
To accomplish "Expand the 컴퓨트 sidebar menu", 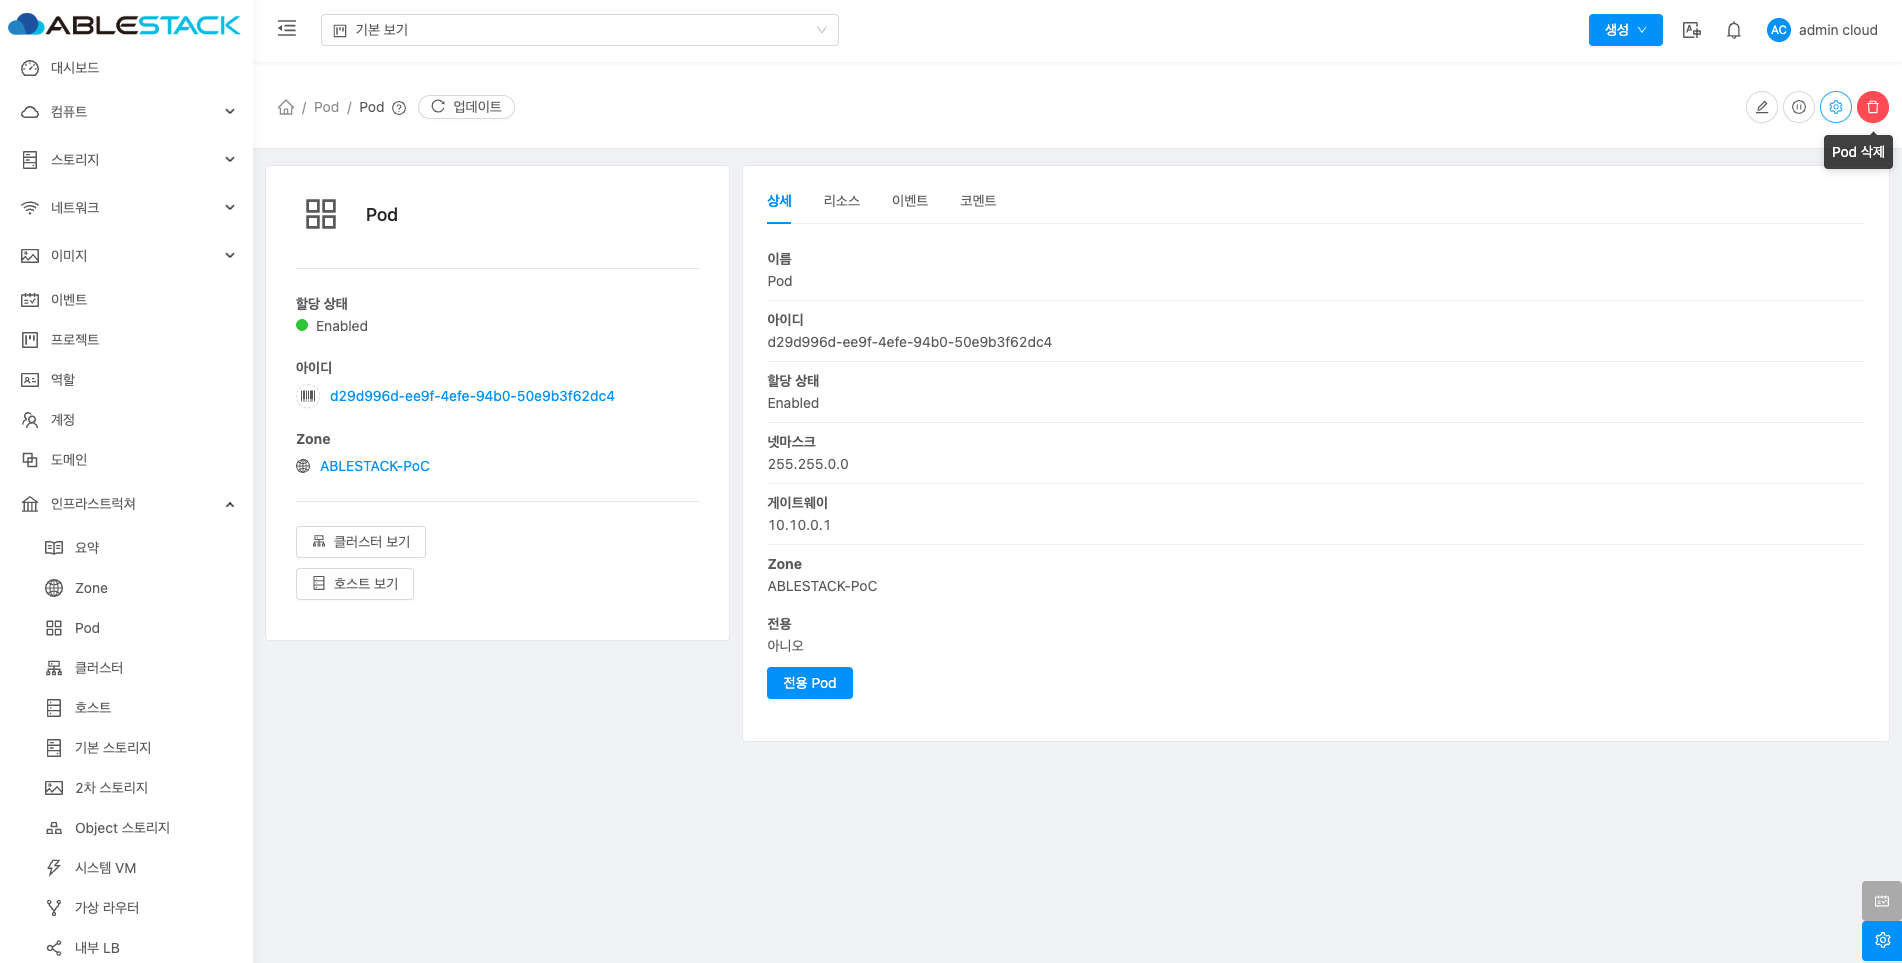I will tap(127, 112).
